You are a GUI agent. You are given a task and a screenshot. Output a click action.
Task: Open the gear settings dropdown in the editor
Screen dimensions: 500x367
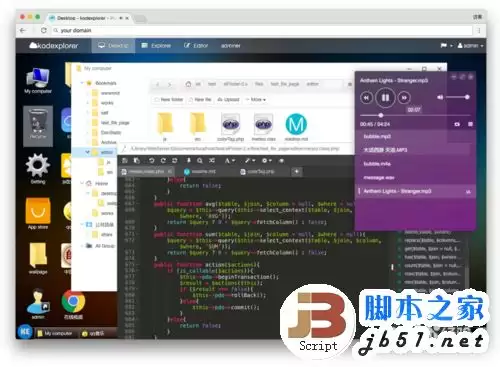pos(267,161)
